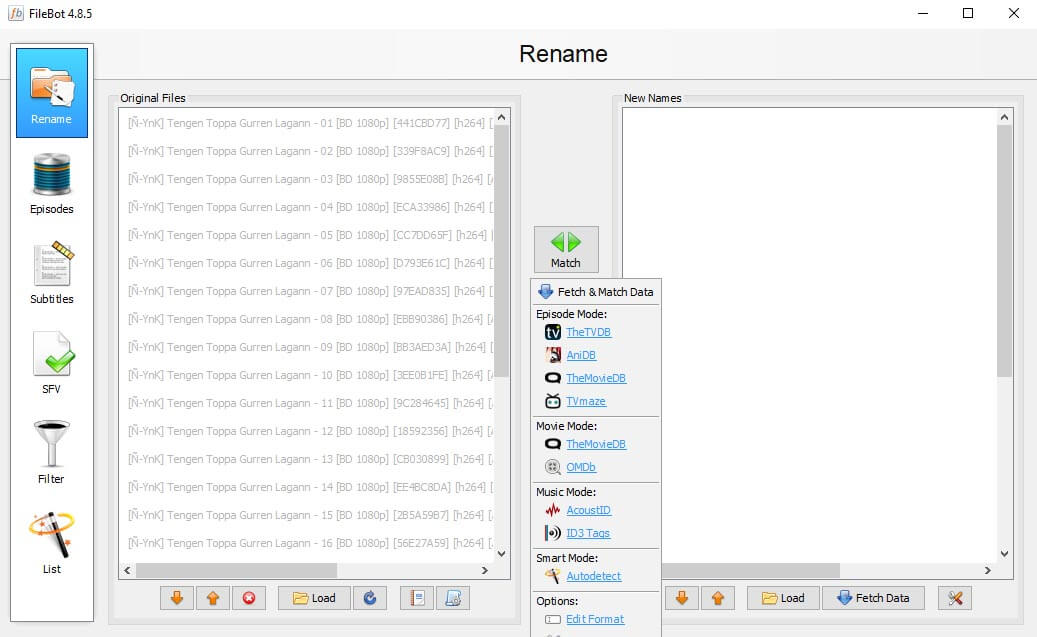Click New Names horizontal scrollbar thumb
This screenshot has height=637, width=1037.
click(x=751, y=570)
